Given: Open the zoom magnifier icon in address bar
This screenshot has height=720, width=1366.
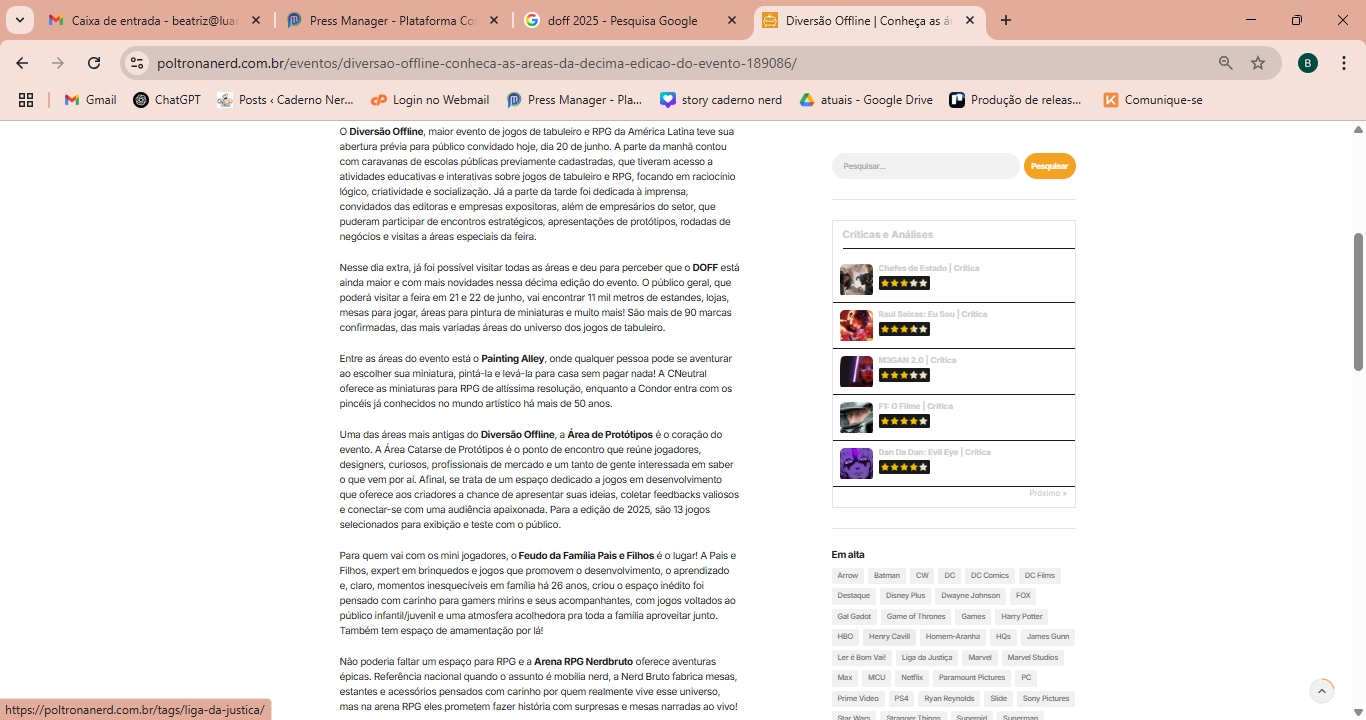Looking at the screenshot, I should 1225,63.
